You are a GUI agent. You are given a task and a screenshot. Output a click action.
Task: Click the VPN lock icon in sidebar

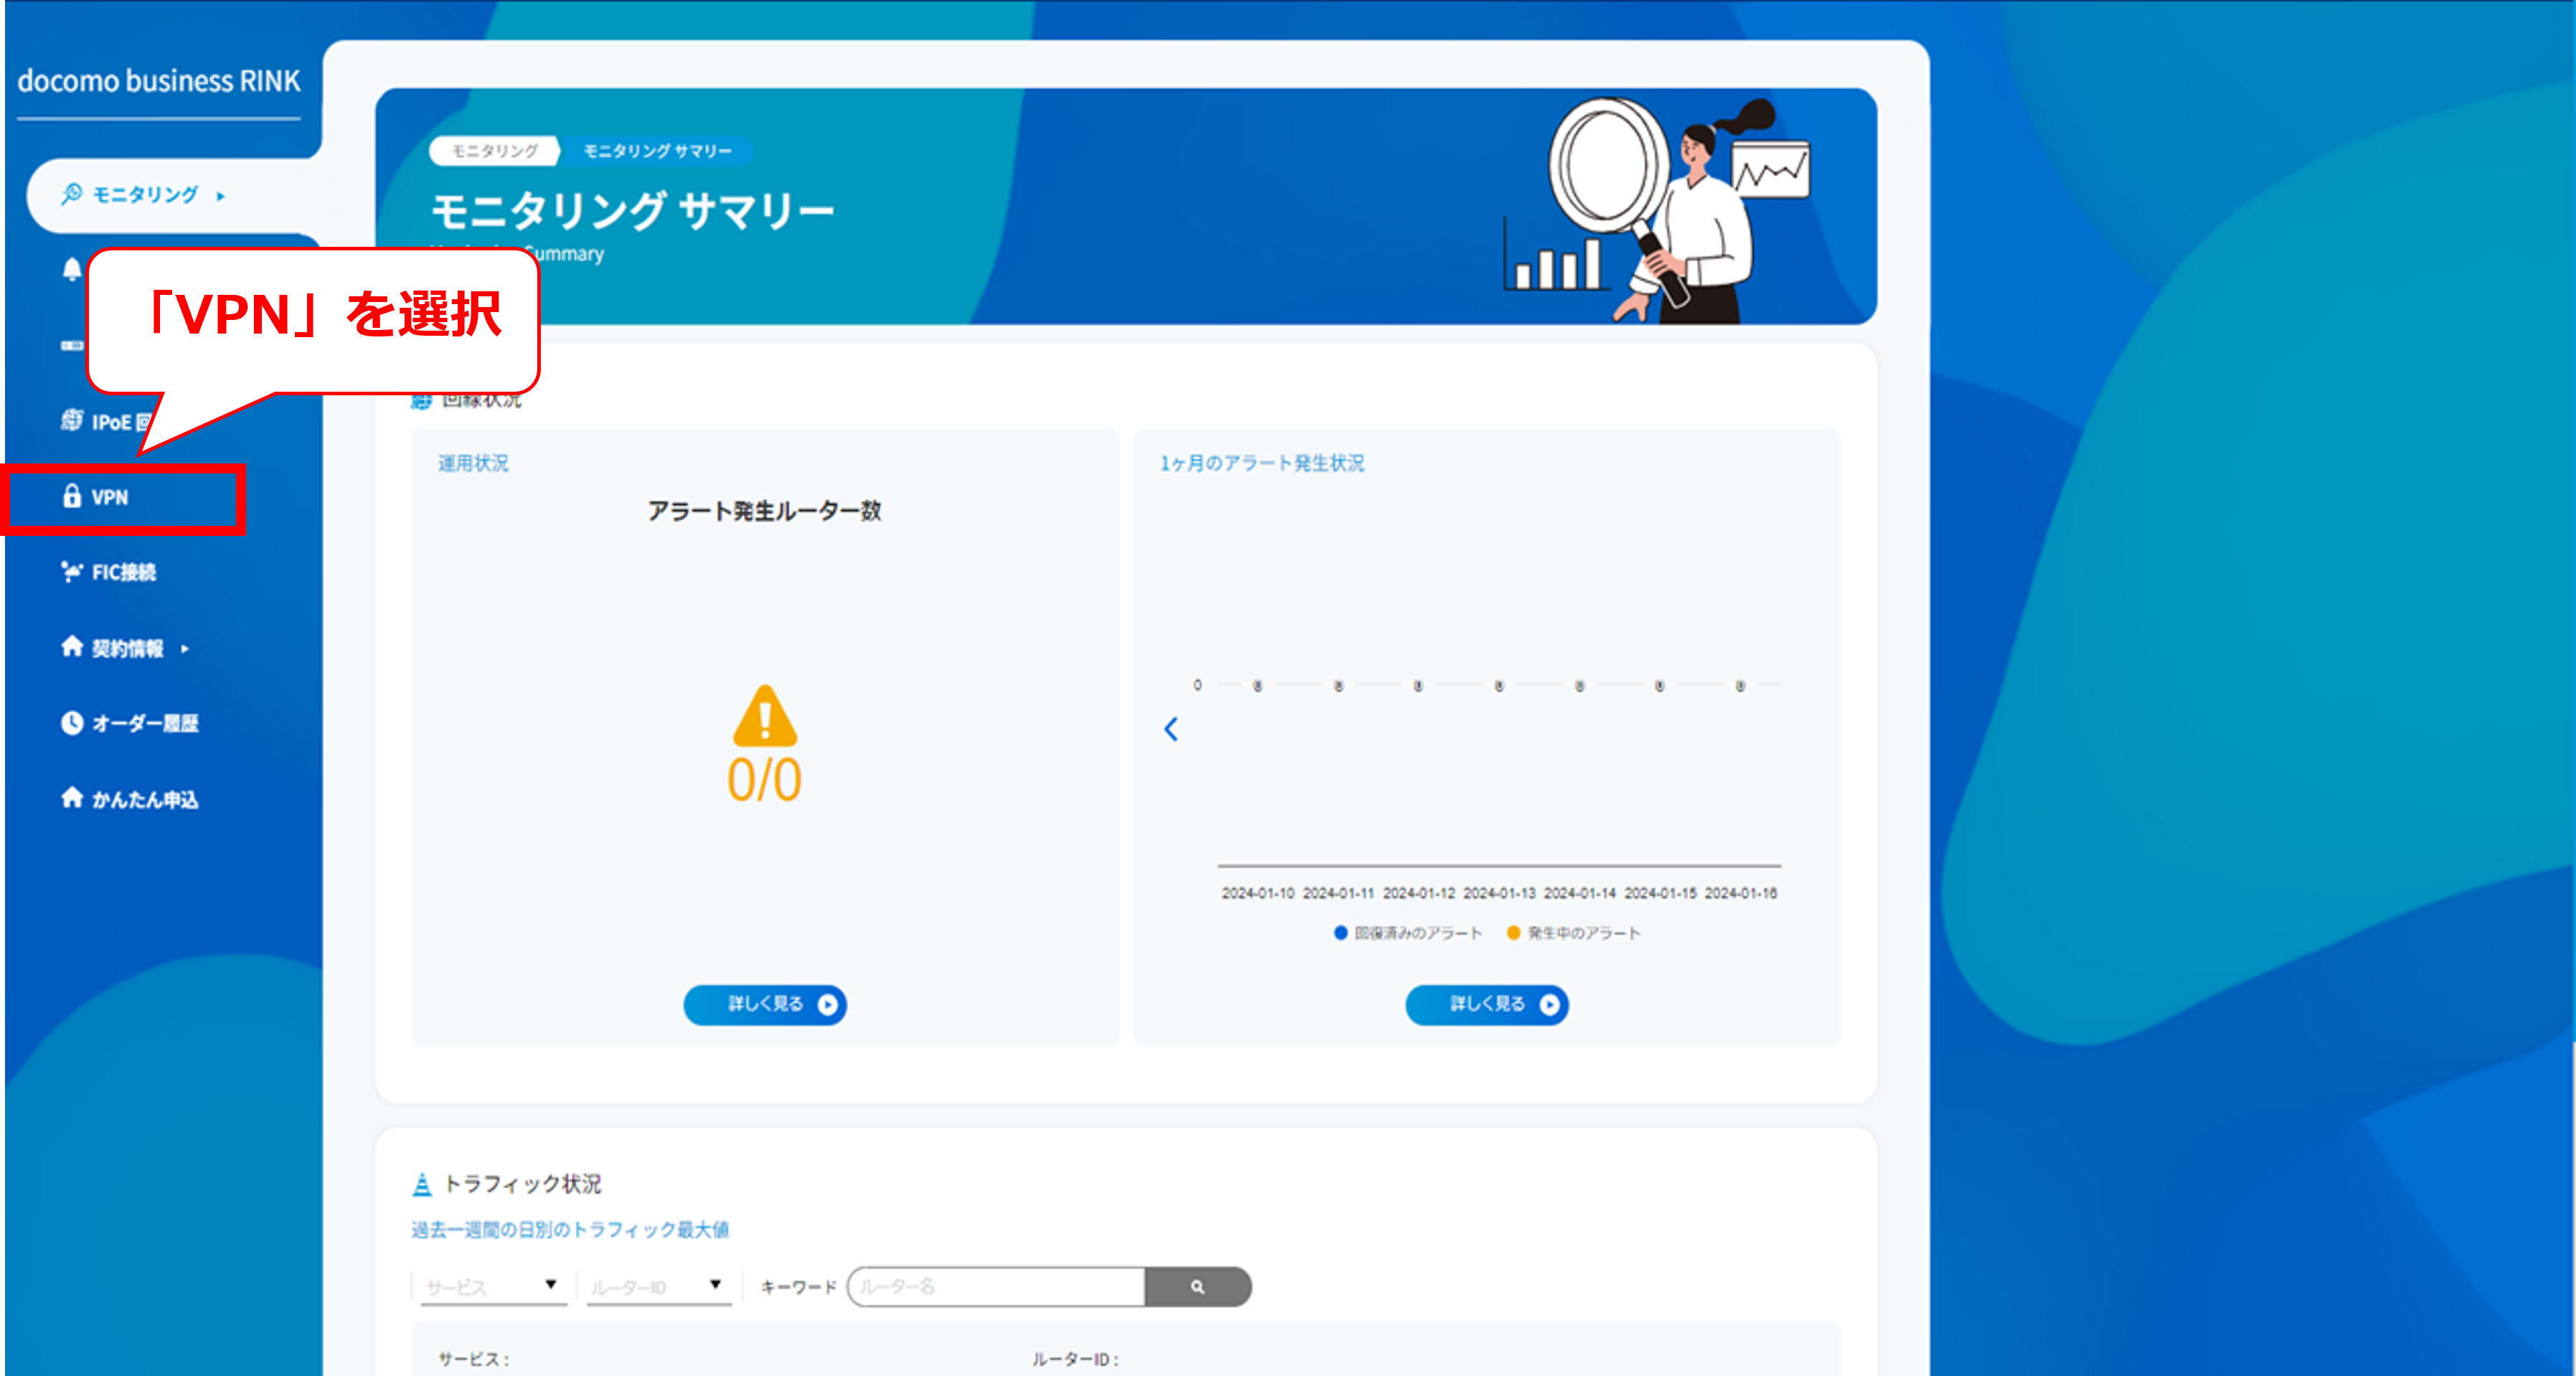click(72, 496)
